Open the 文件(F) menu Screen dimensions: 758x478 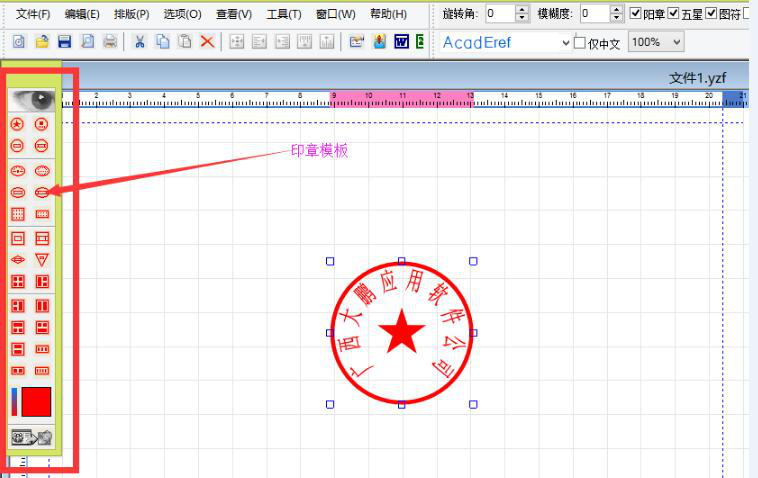(x=33, y=14)
